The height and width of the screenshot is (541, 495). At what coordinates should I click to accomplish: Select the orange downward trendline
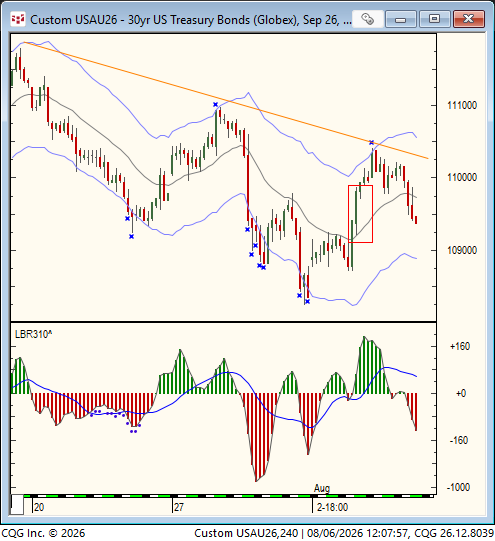pos(226,100)
